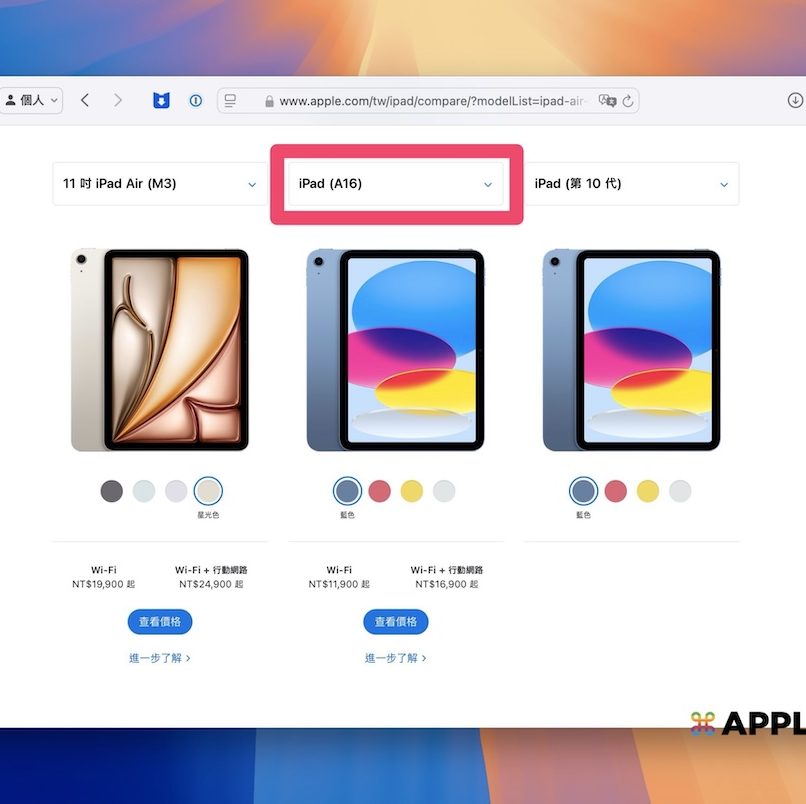The image size is (806, 804).
Task: Click the 1Password extension icon
Action: pyautogui.click(x=196, y=100)
